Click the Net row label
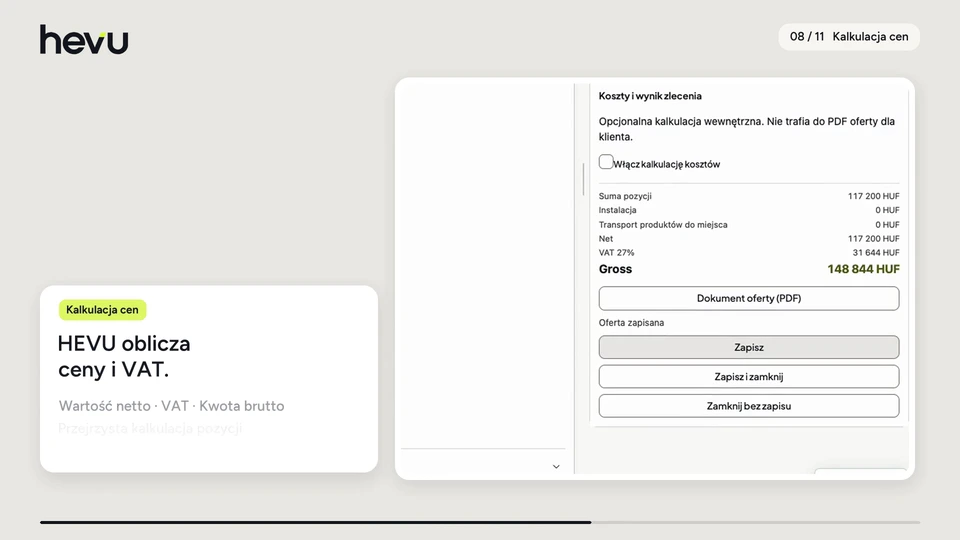The image size is (960, 540). click(x=606, y=239)
